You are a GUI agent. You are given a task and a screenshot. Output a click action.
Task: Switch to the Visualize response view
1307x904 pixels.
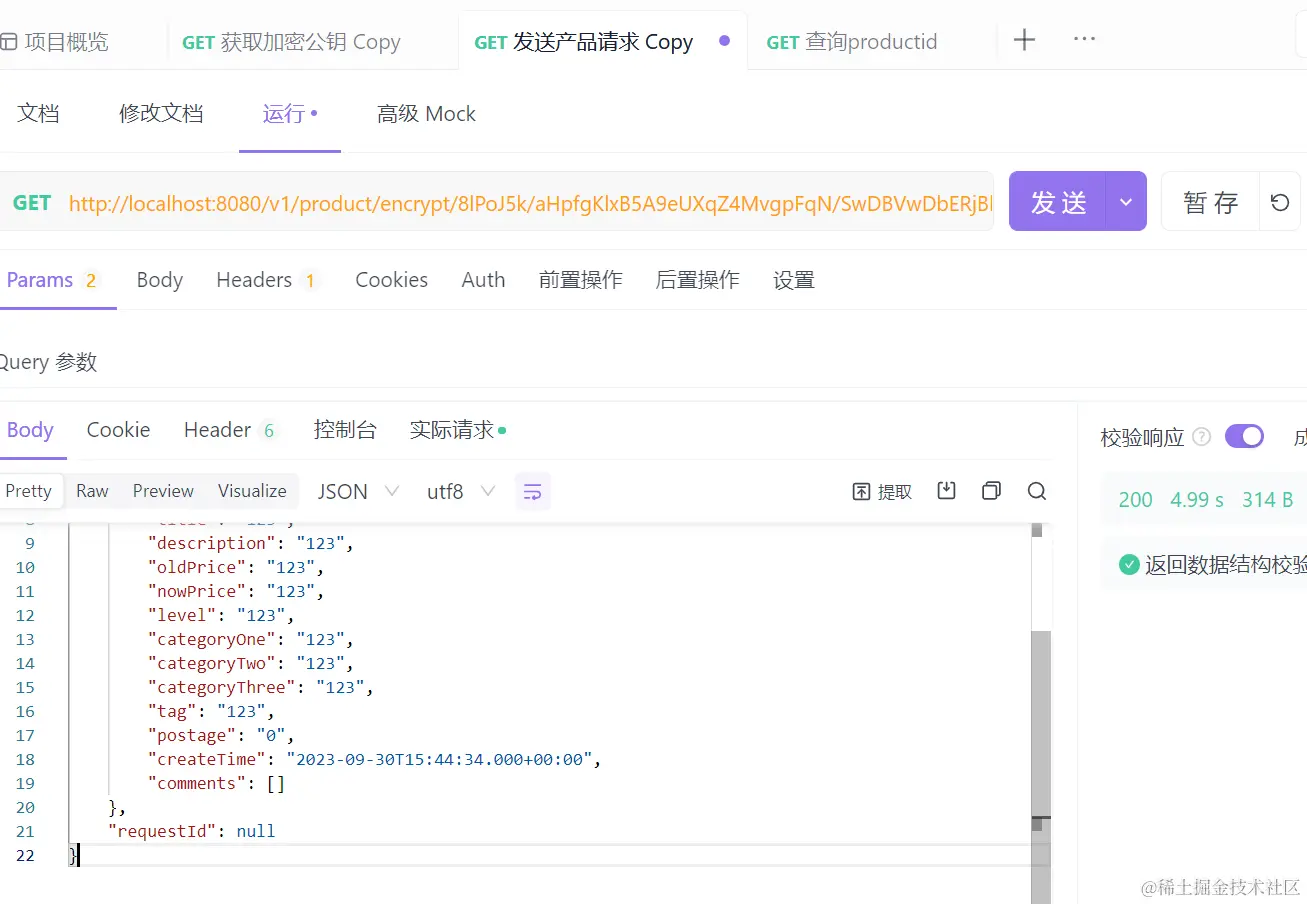252,491
